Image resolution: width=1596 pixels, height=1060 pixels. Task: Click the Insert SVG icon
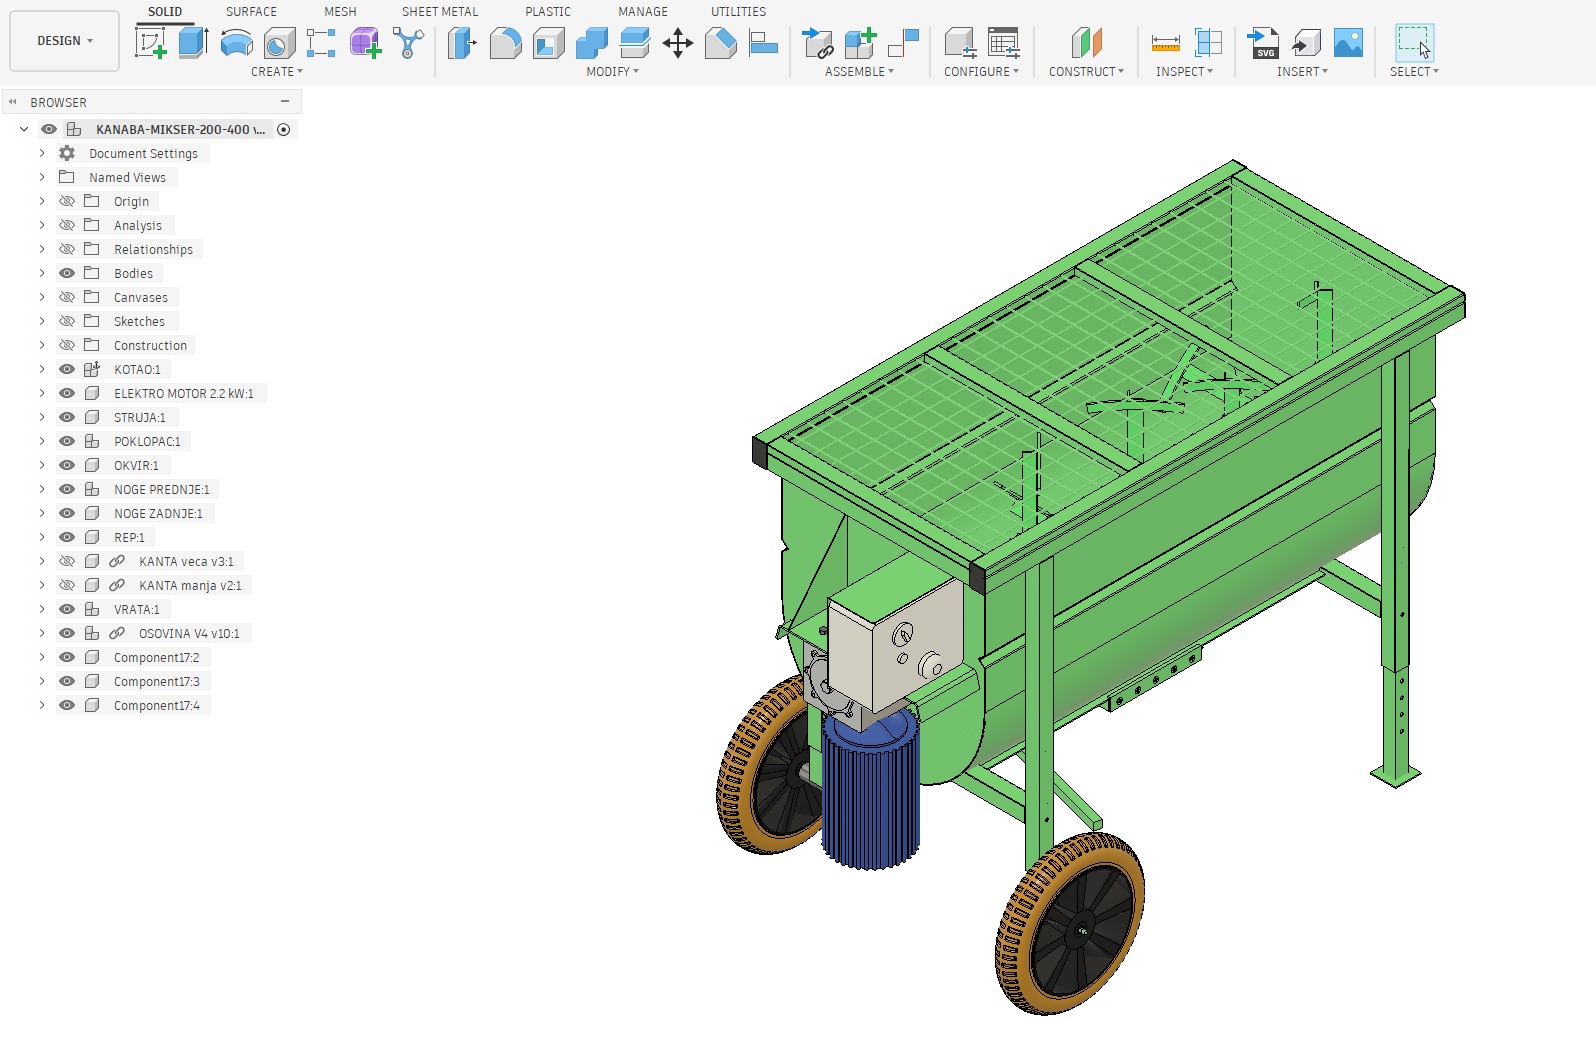coord(1263,43)
